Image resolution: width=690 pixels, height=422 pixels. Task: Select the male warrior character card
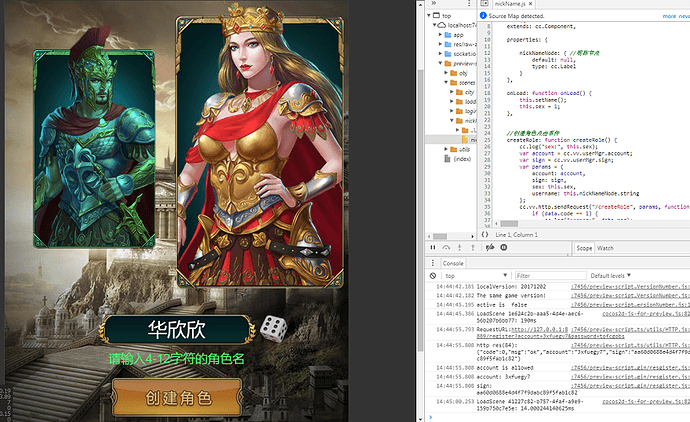94,149
